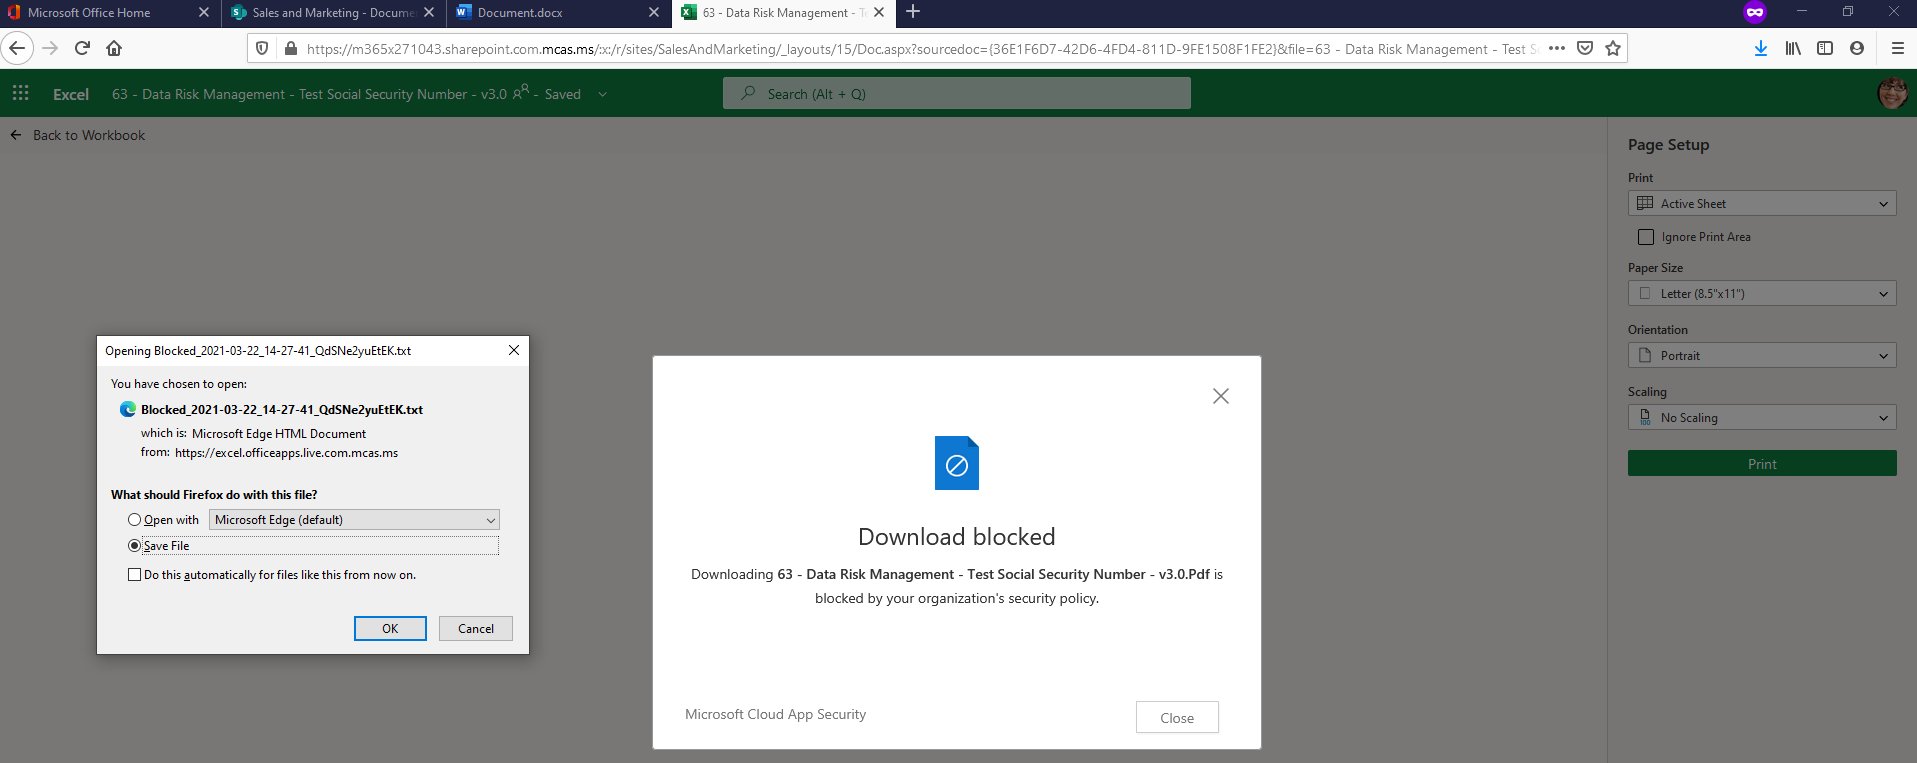
Task: Expand the Microsoft Edge (default) dropdown
Action: click(x=354, y=520)
